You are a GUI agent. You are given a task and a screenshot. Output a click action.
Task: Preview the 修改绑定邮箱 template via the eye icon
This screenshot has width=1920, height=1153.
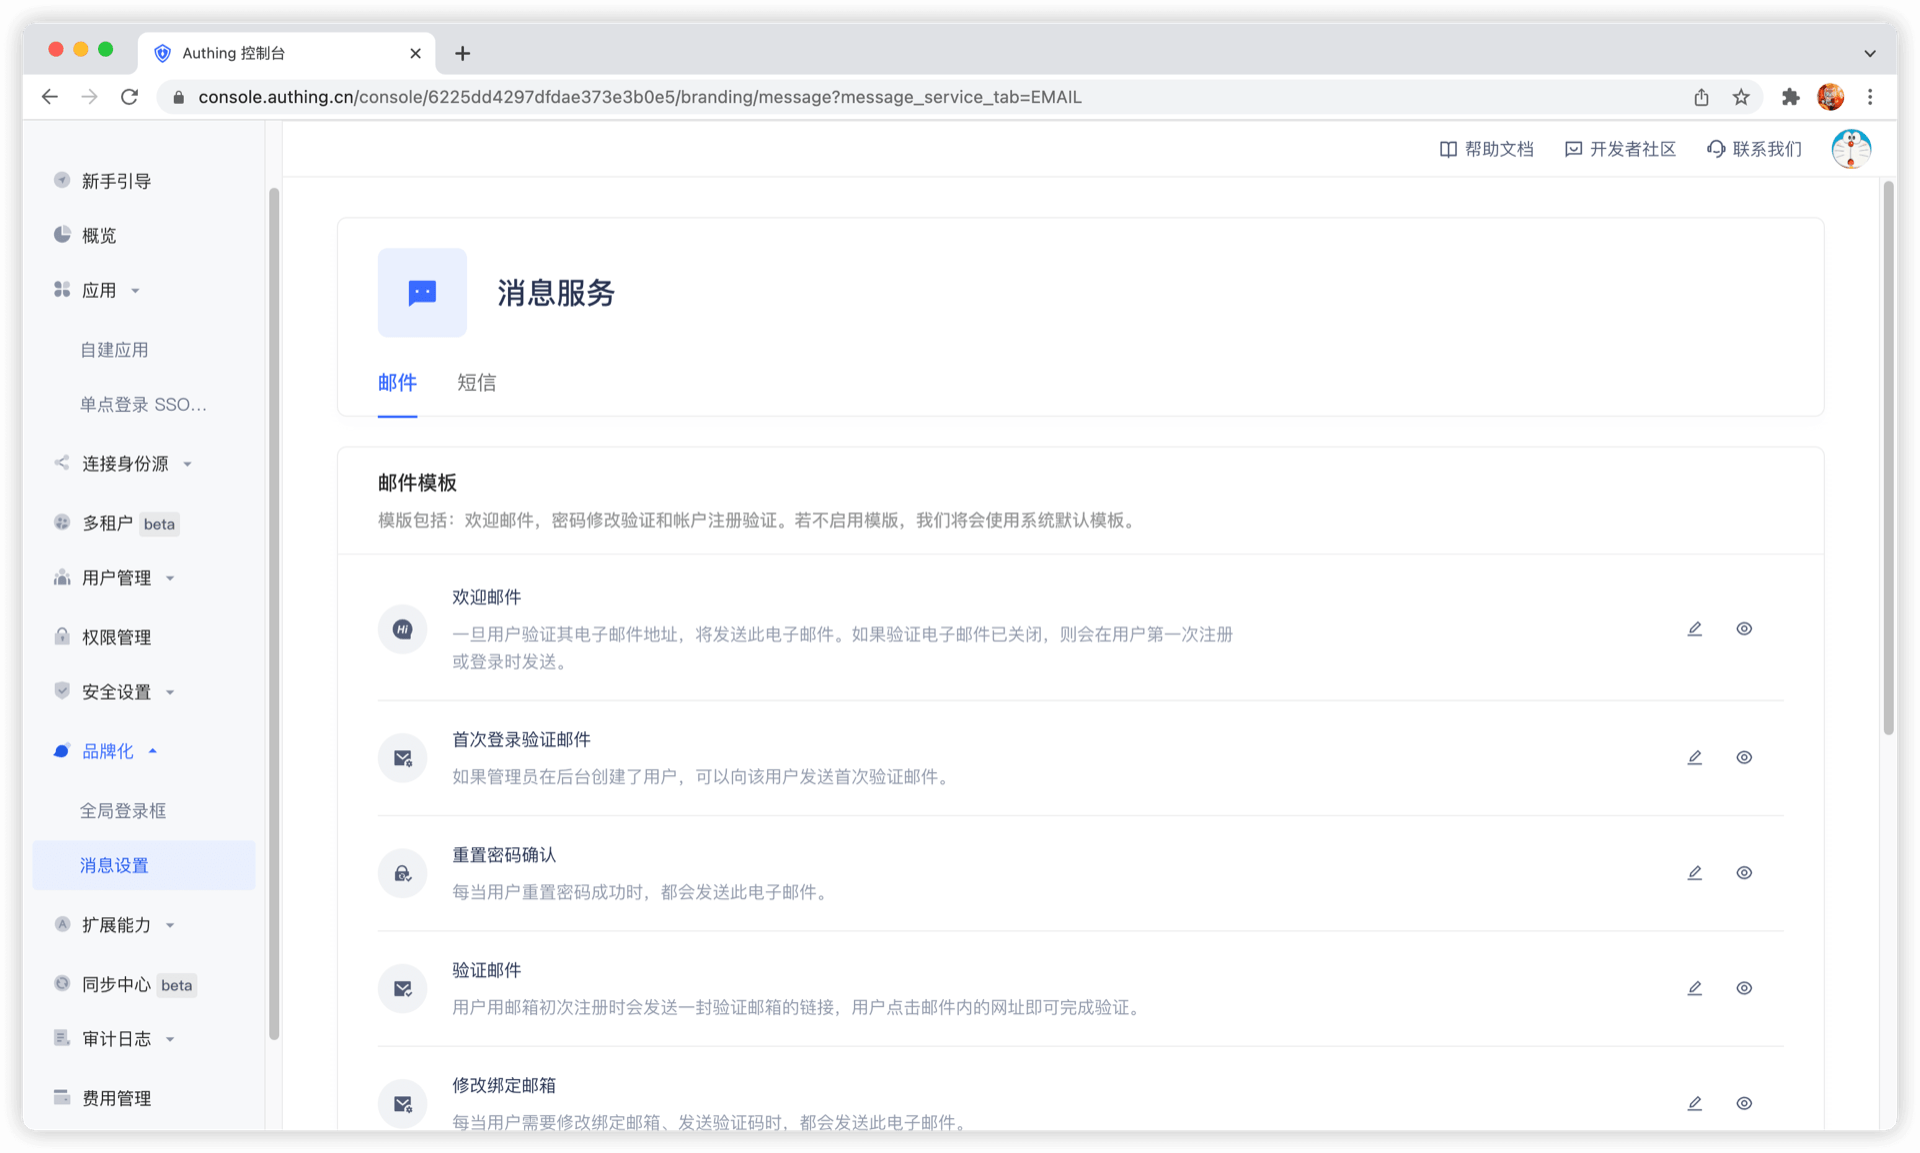(x=1744, y=1103)
